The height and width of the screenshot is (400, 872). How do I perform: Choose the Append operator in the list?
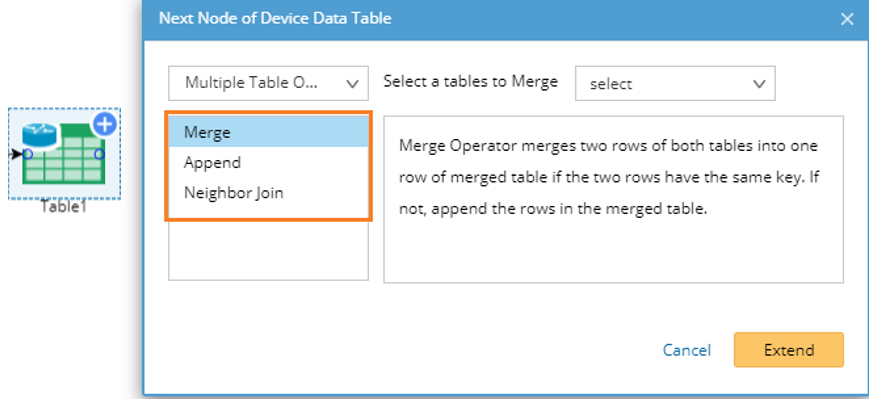tap(212, 162)
